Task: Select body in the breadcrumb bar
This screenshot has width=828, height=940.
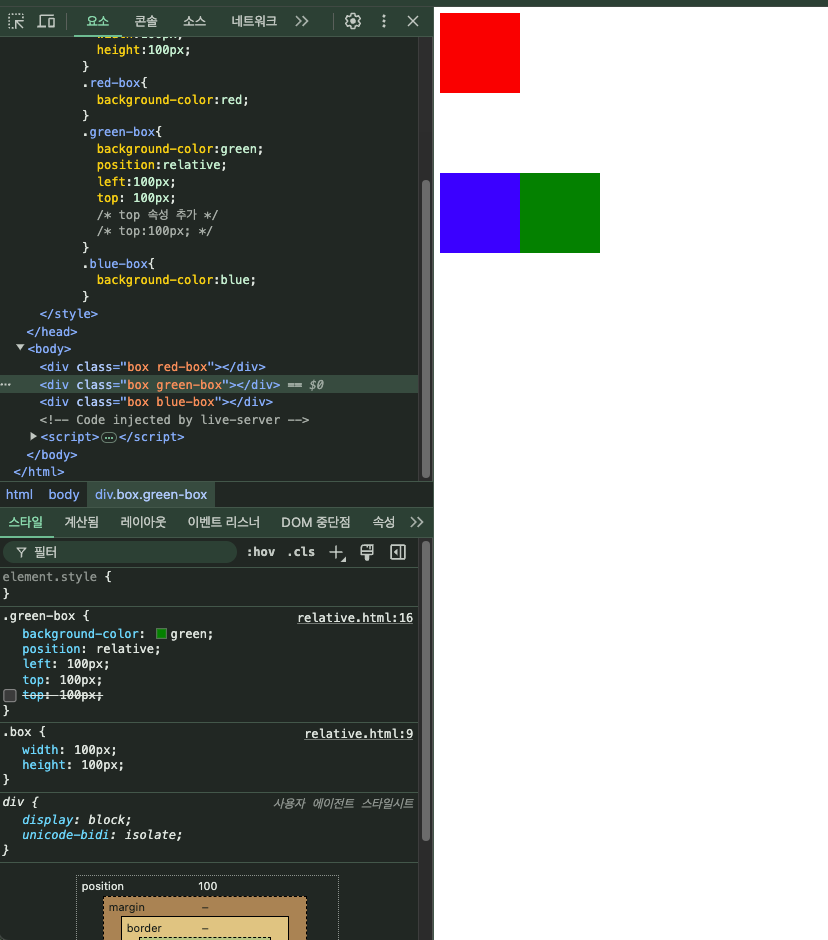Action: click(x=64, y=495)
